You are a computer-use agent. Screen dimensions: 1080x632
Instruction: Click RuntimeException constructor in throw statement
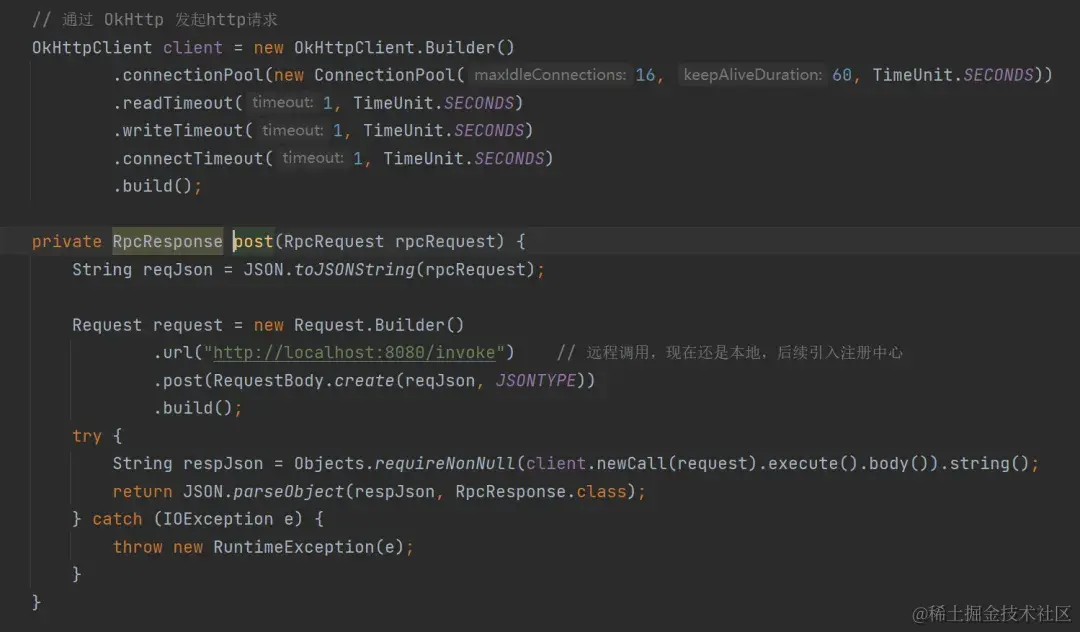296,547
